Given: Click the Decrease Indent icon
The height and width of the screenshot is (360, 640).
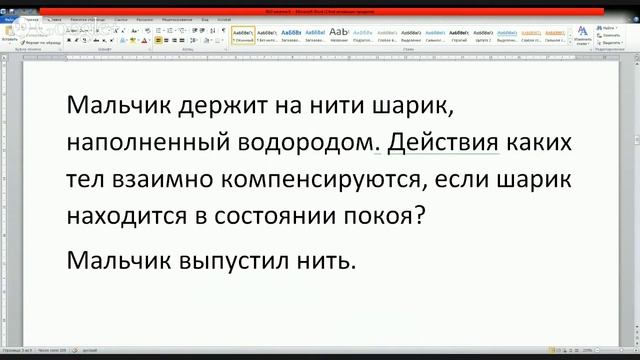Looking at the screenshot, I should (x=195, y=31).
